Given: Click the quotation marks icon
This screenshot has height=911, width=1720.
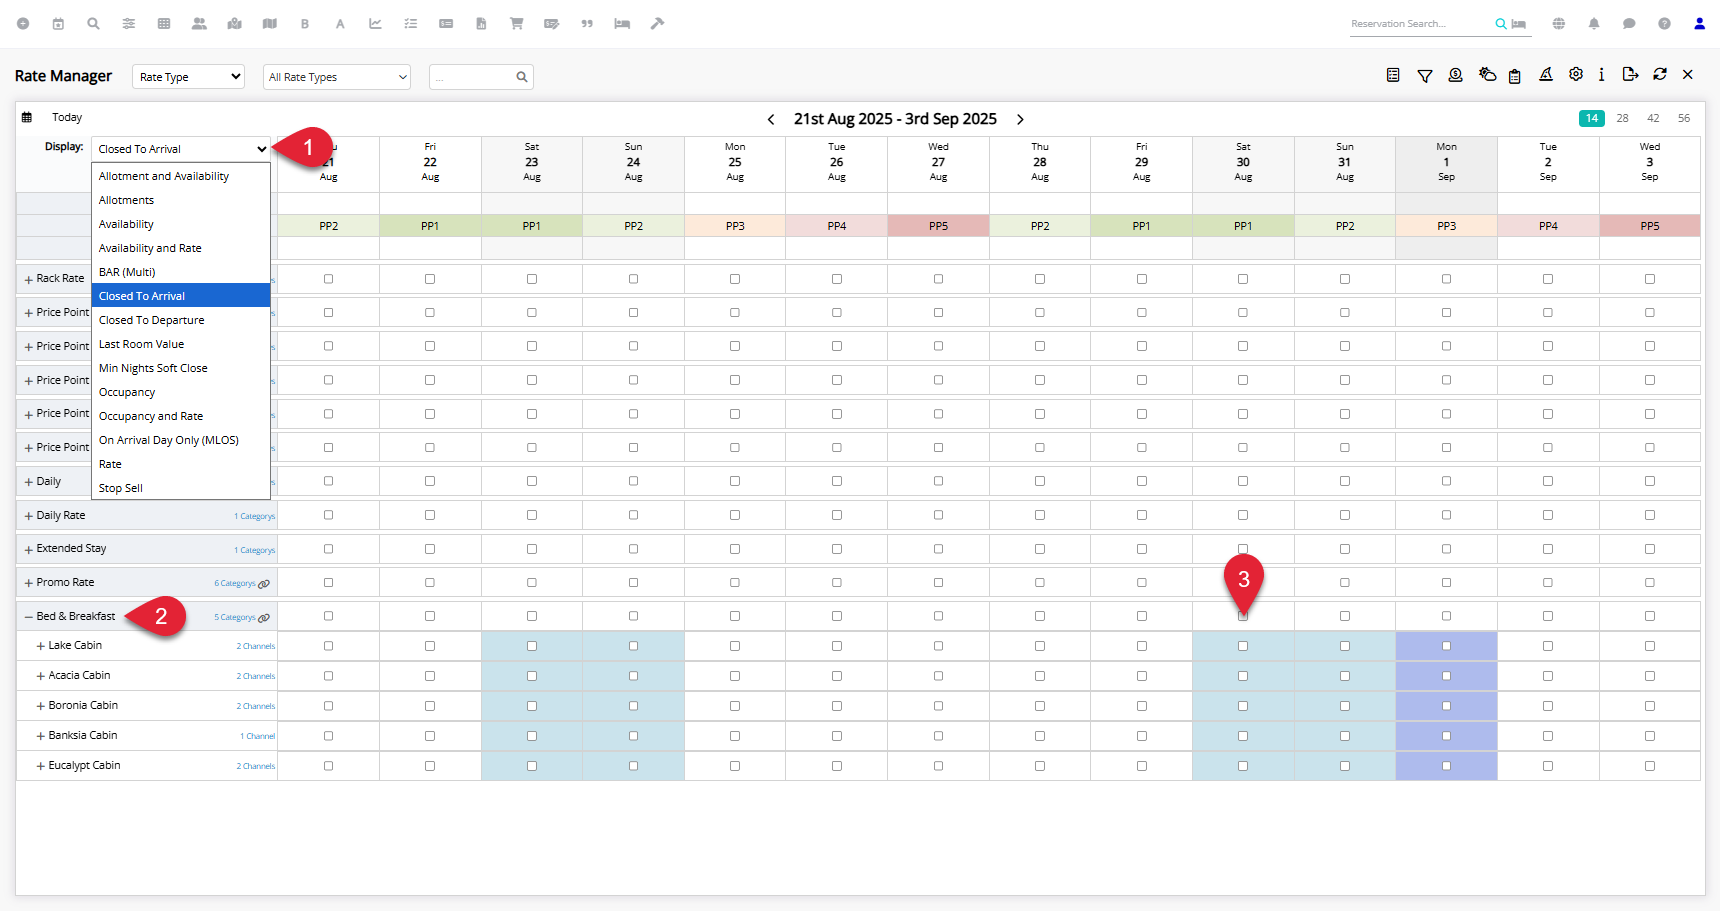Looking at the screenshot, I should click(x=587, y=24).
